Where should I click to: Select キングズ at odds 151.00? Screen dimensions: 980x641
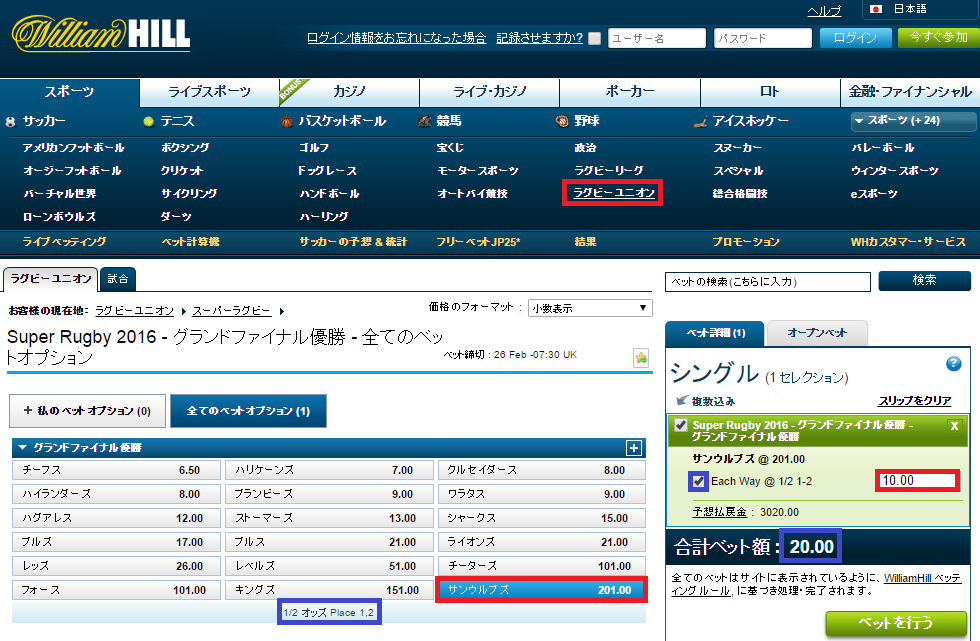[x=329, y=590]
